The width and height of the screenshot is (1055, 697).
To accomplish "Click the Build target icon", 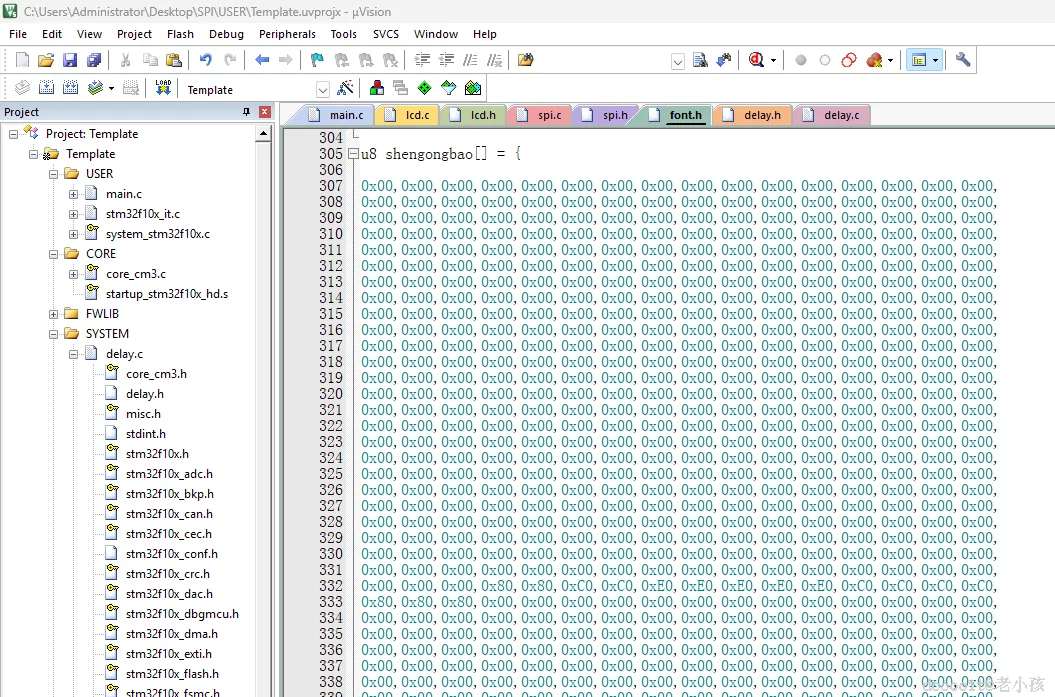I will pyautogui.click(x=45, y=88).
